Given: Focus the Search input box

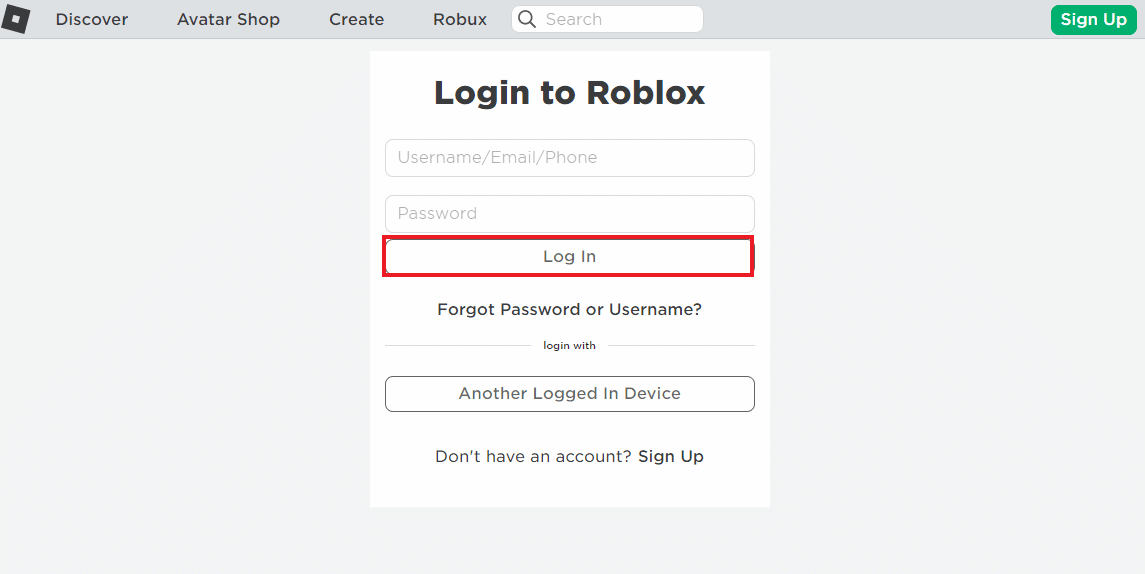Looking at the screenshot, I should point(618,19).
